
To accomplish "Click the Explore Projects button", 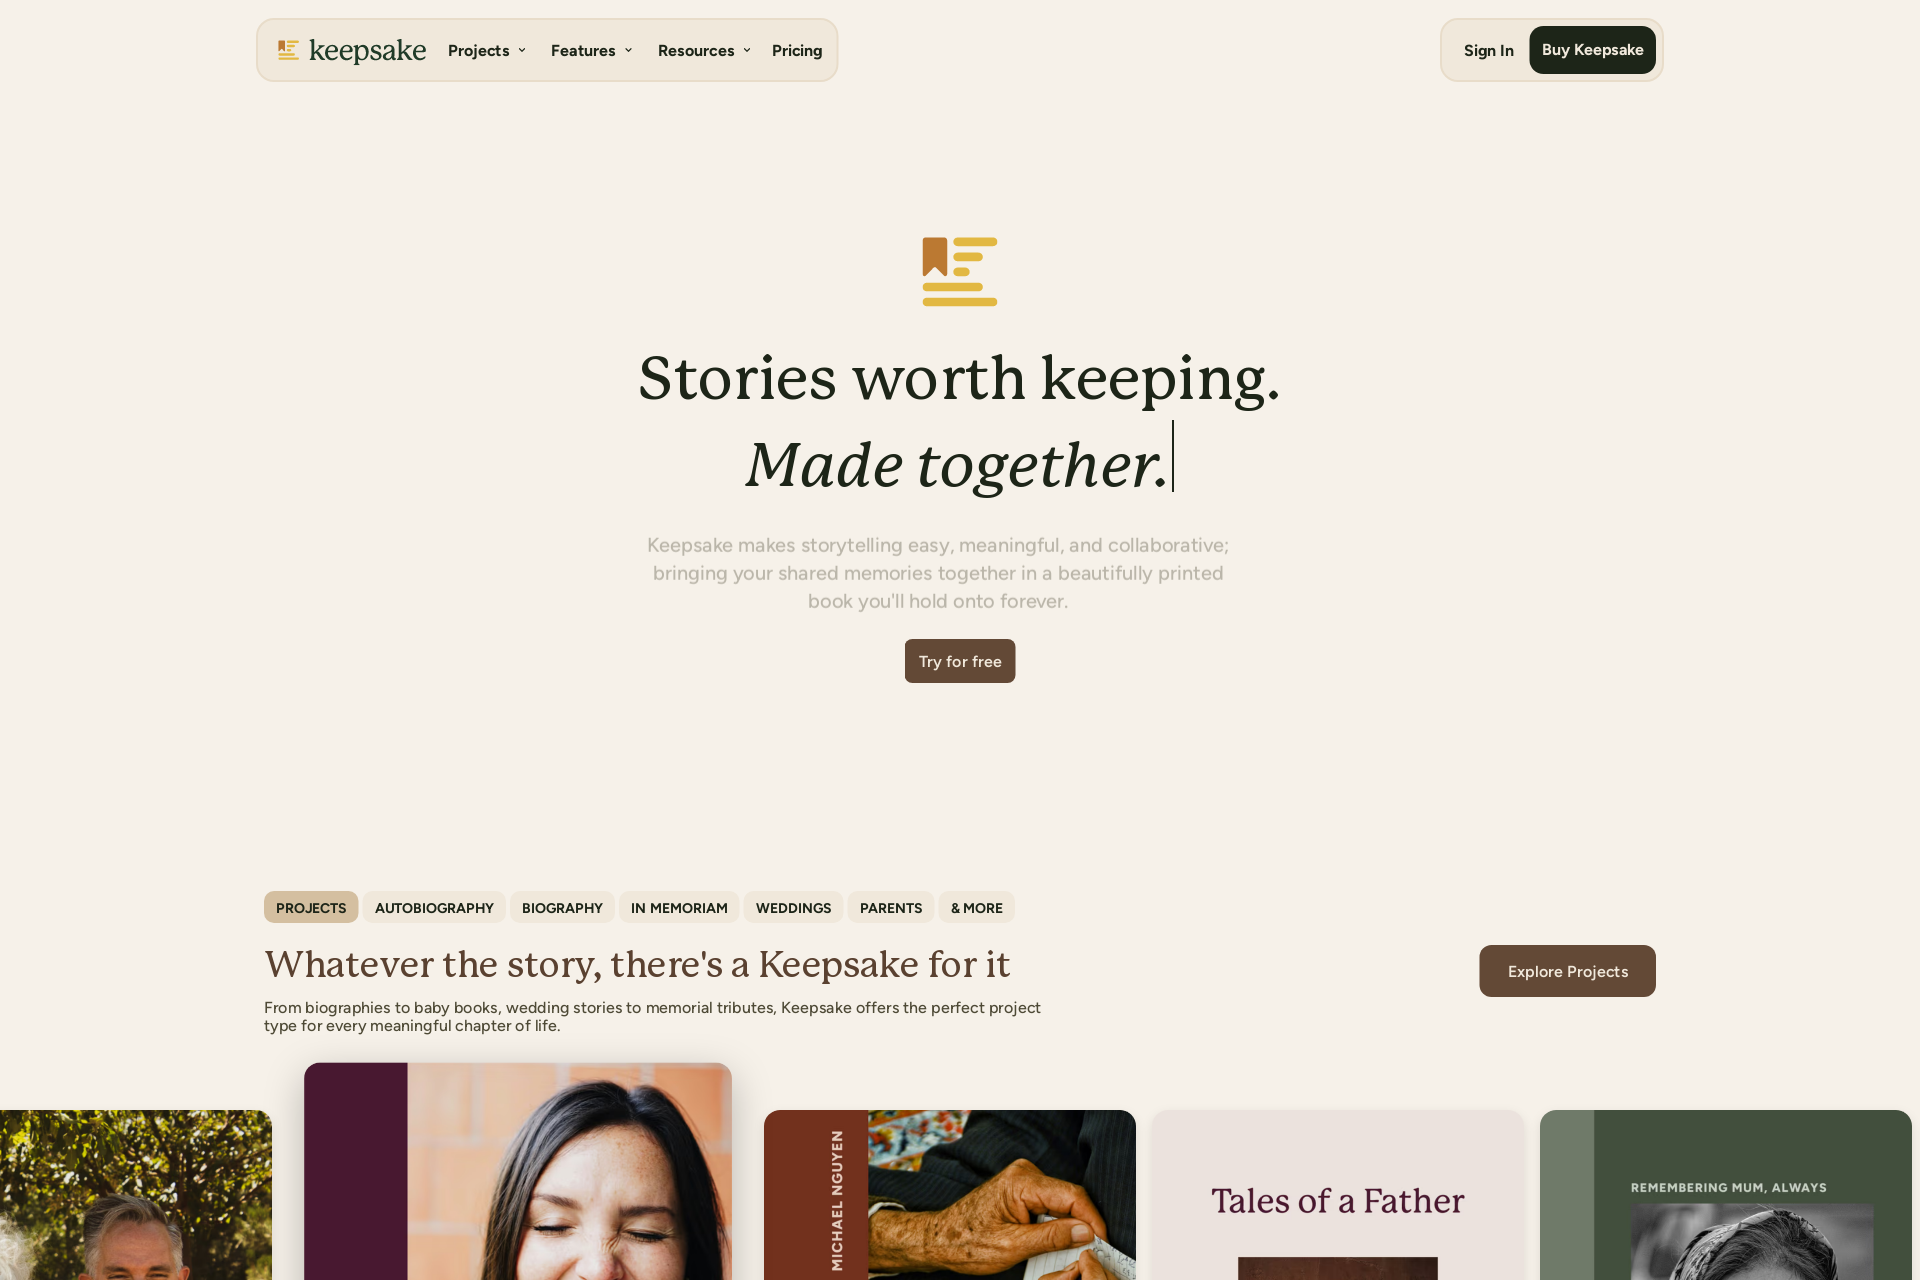I will [1567, 971].
